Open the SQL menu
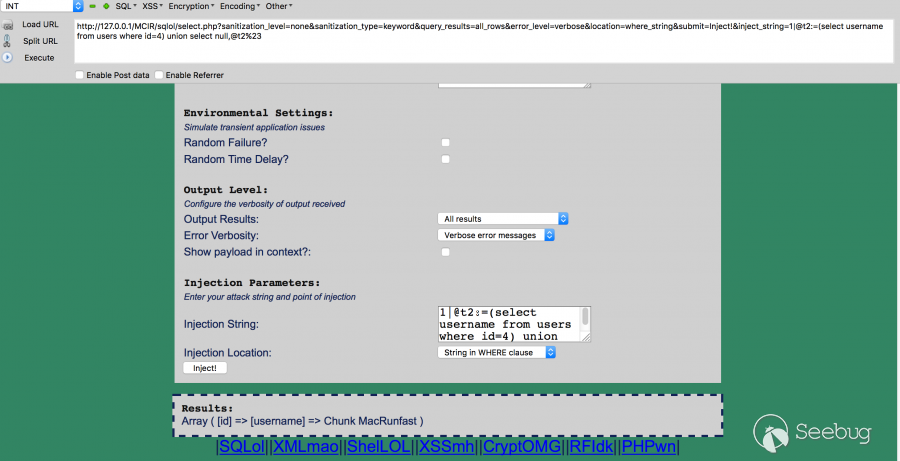 tap(126, 6)
